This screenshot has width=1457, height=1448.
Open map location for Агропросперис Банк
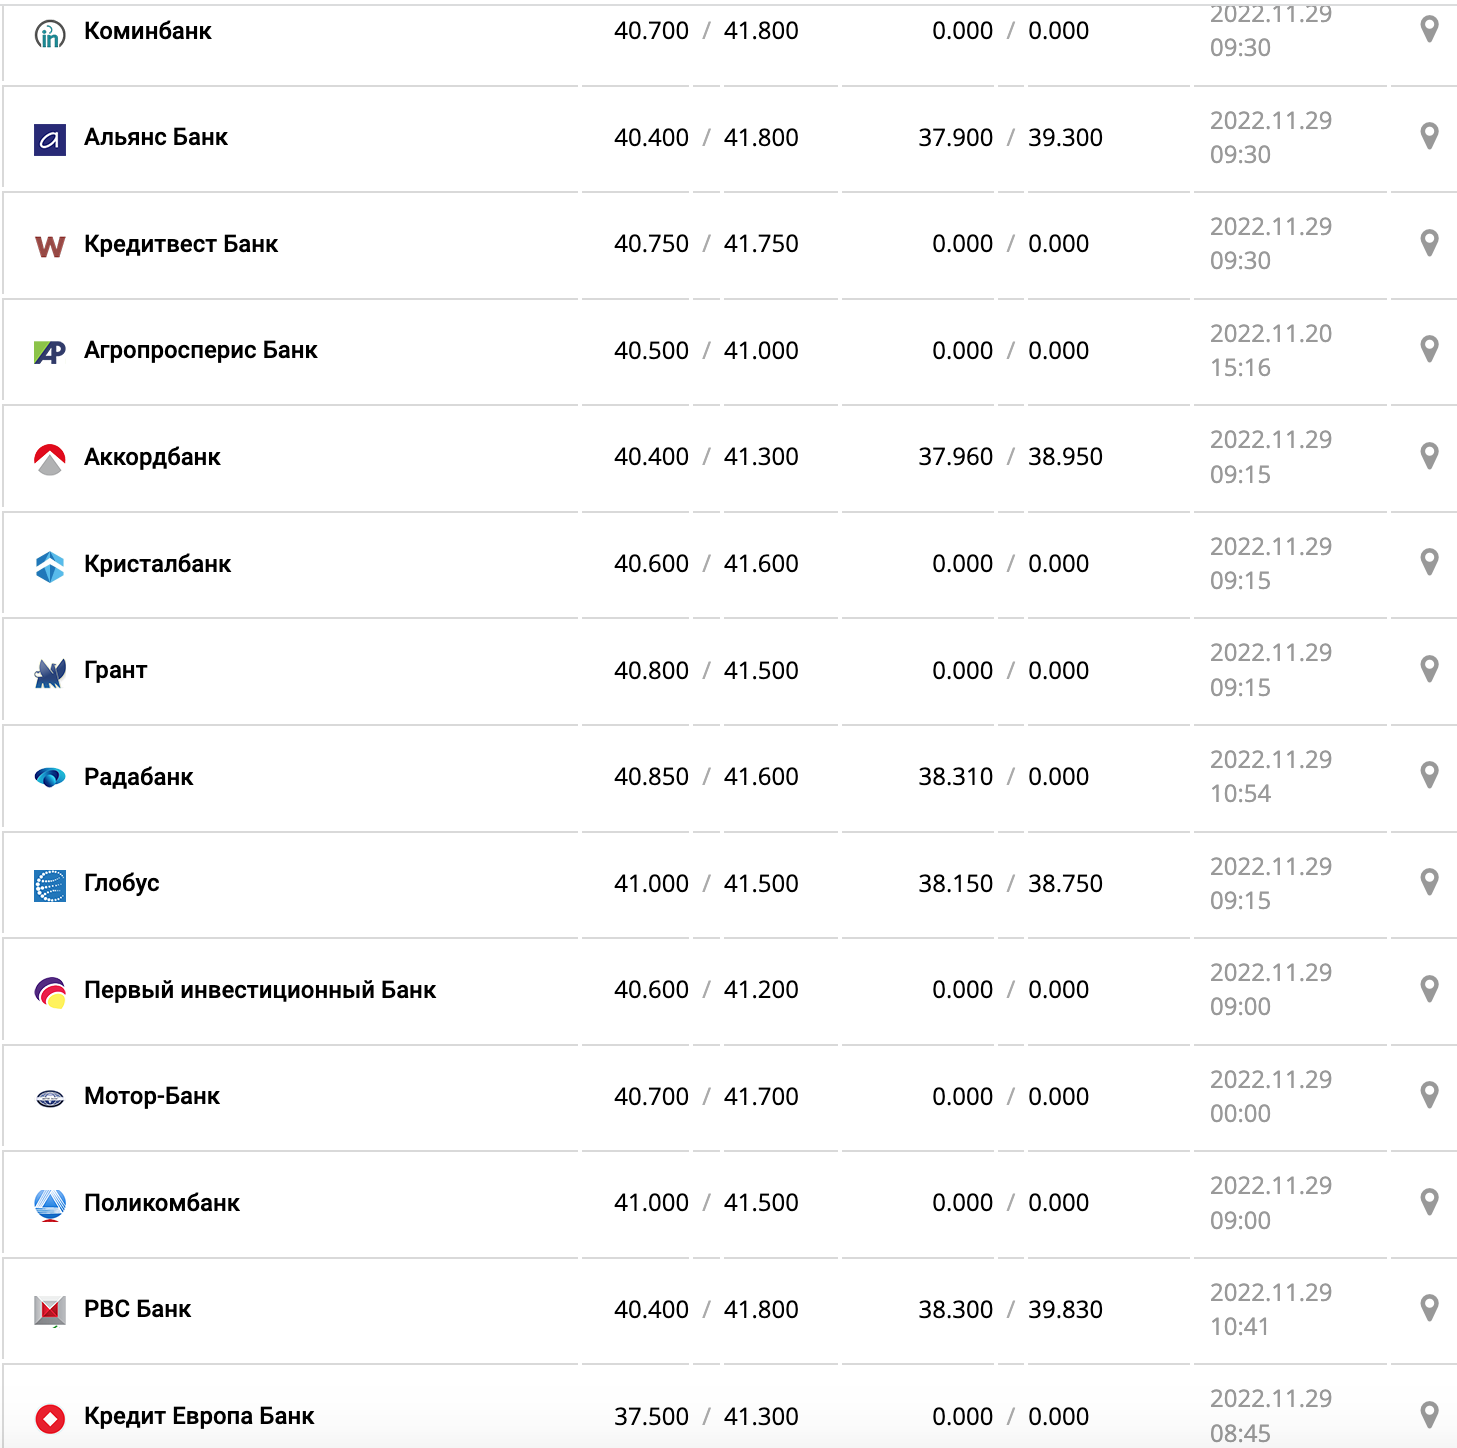(x=1429, y=349)
